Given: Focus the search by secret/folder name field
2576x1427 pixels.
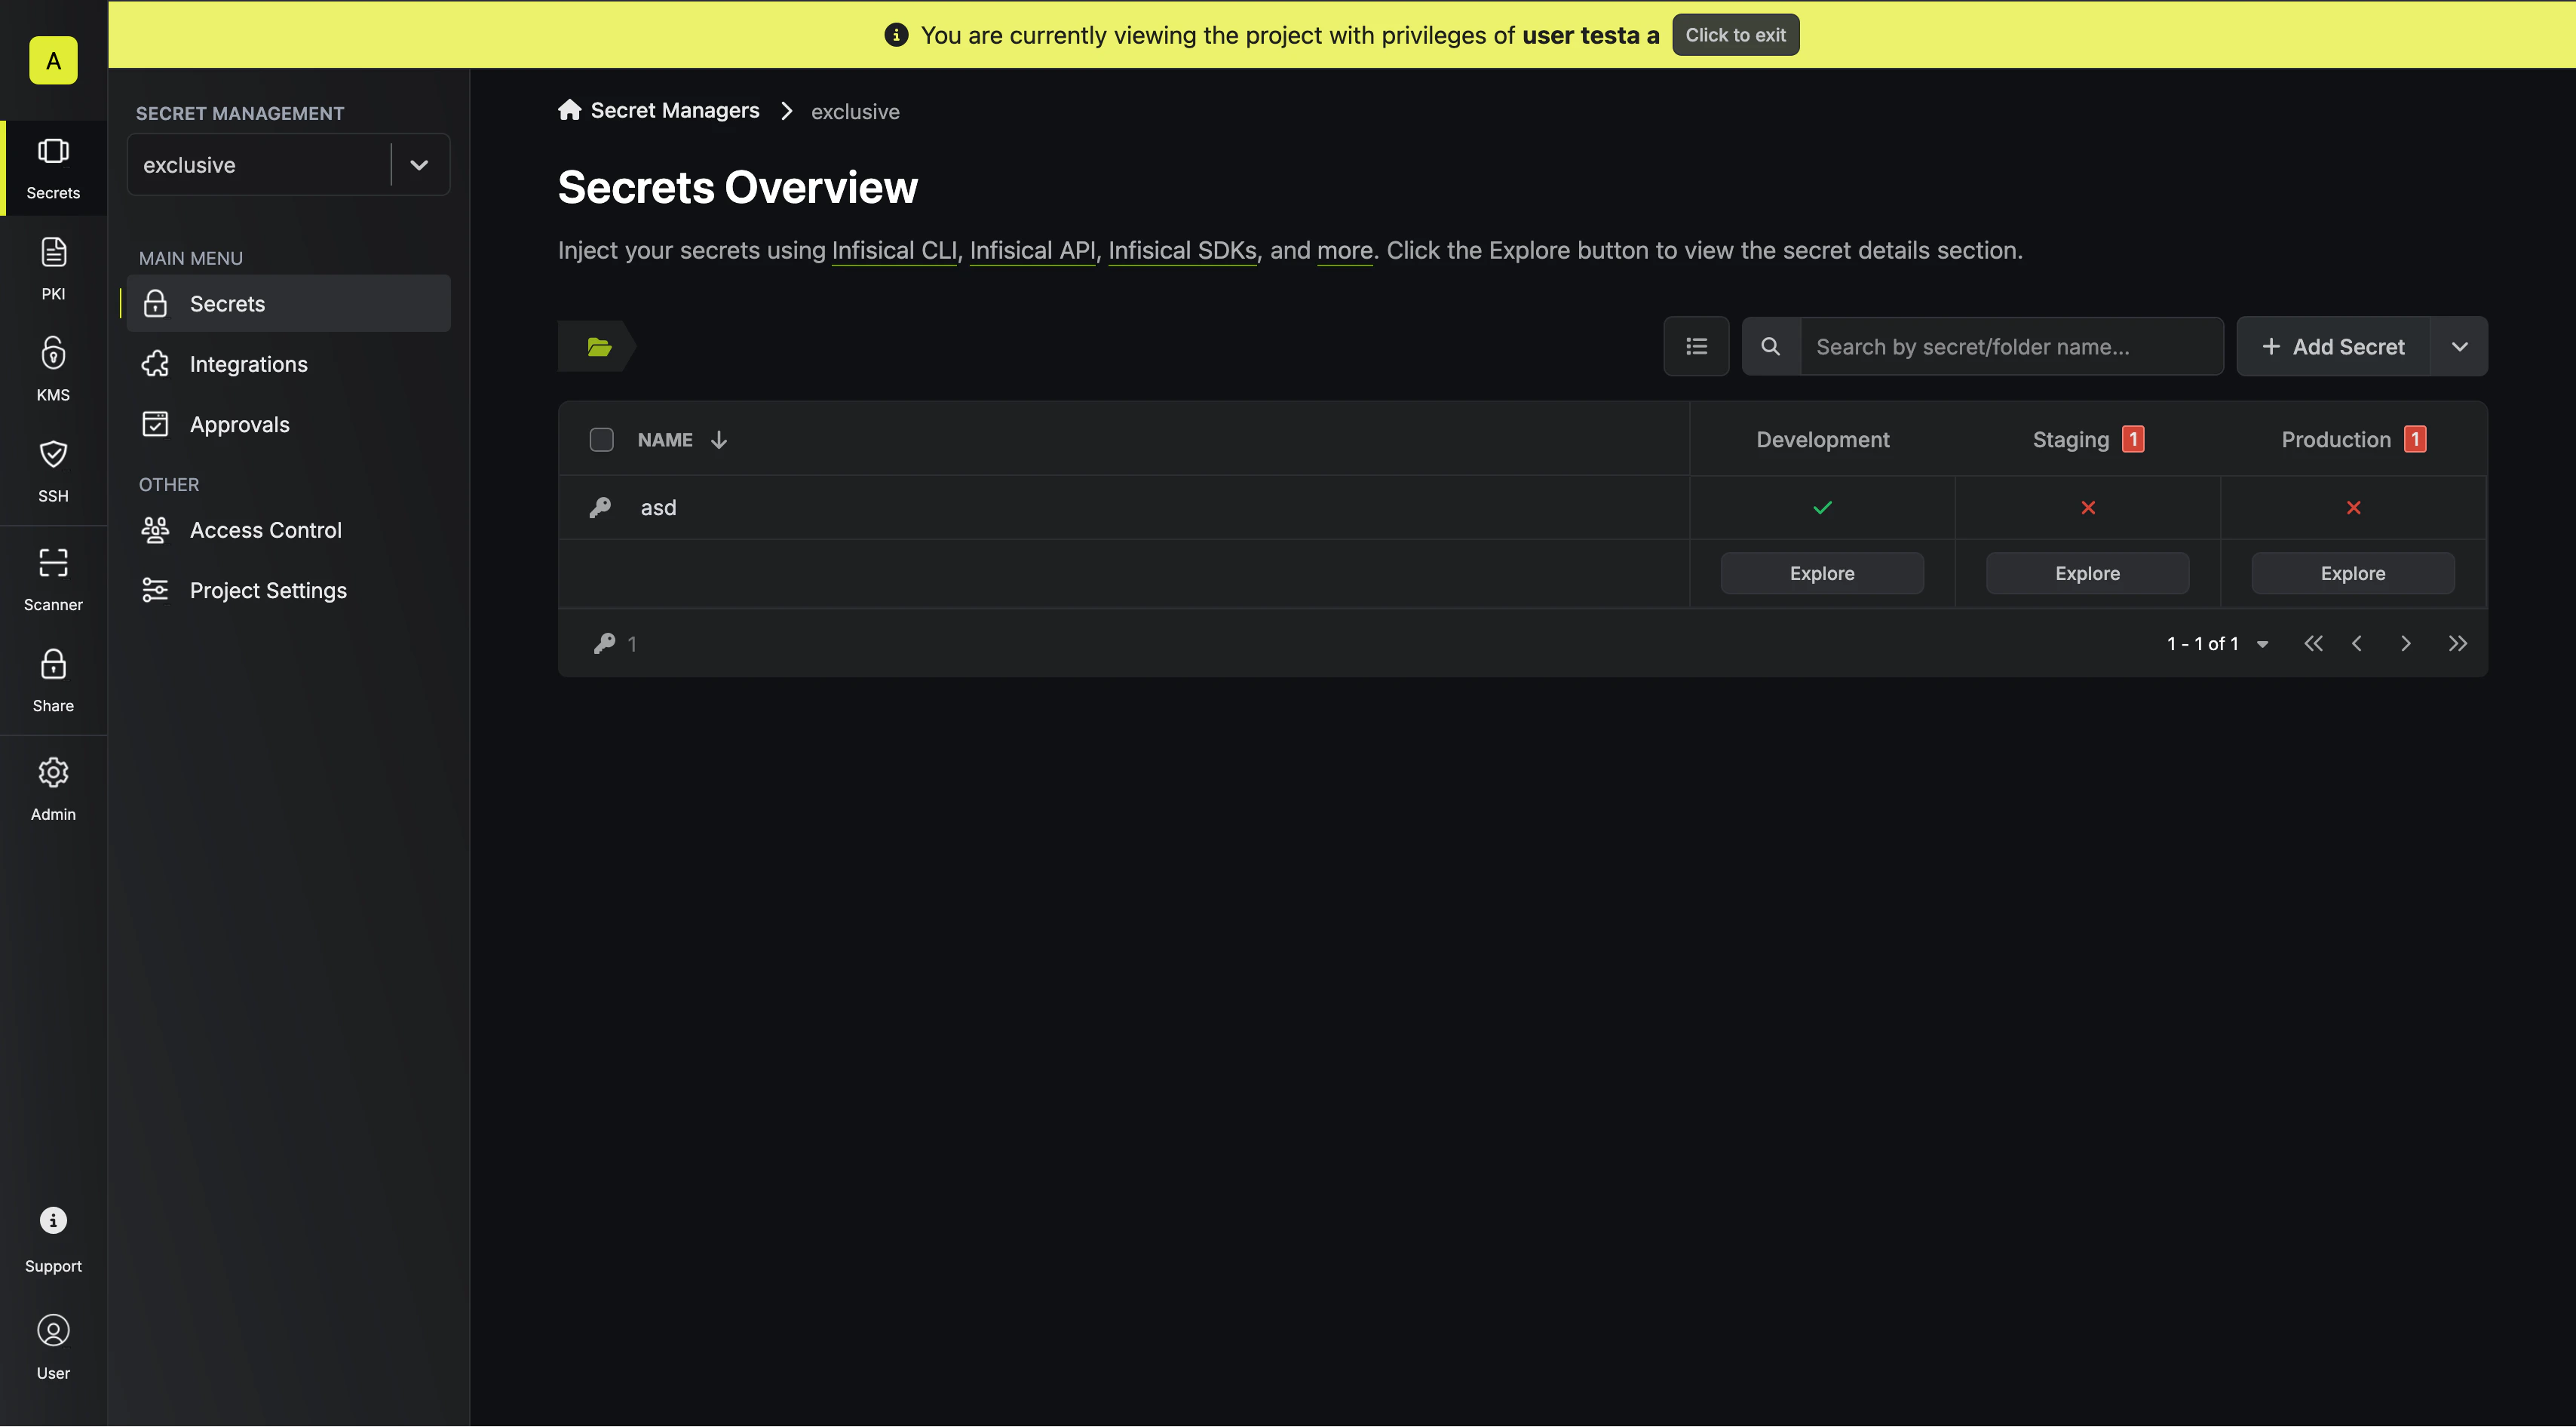Looking at the screenshot, I should point(2012,347).
